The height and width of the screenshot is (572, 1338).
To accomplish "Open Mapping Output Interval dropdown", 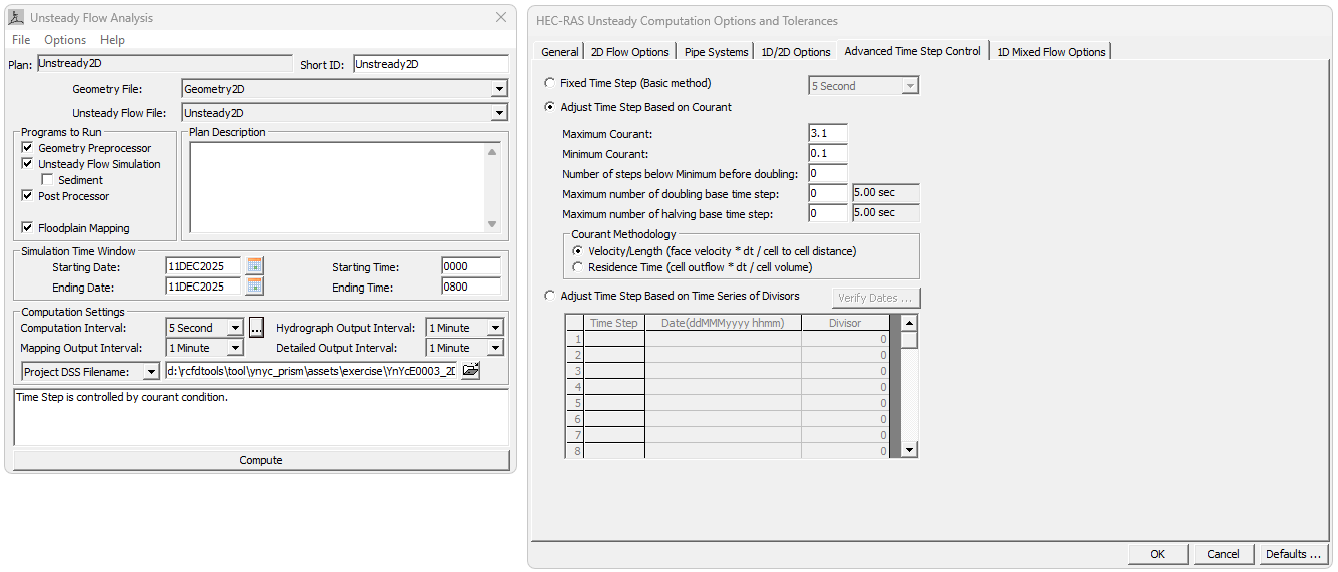I will (235, 348).
